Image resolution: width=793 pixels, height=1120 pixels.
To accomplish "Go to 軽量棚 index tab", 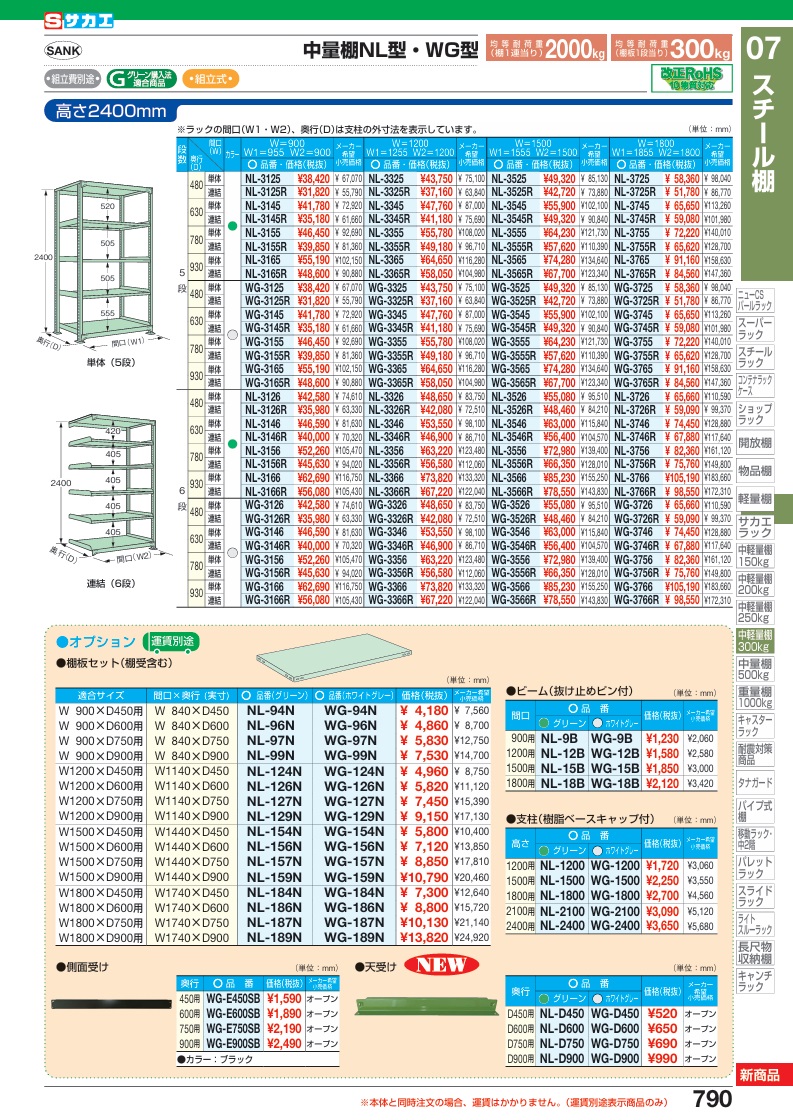I will pyautogui.click(x=754, y=499).
